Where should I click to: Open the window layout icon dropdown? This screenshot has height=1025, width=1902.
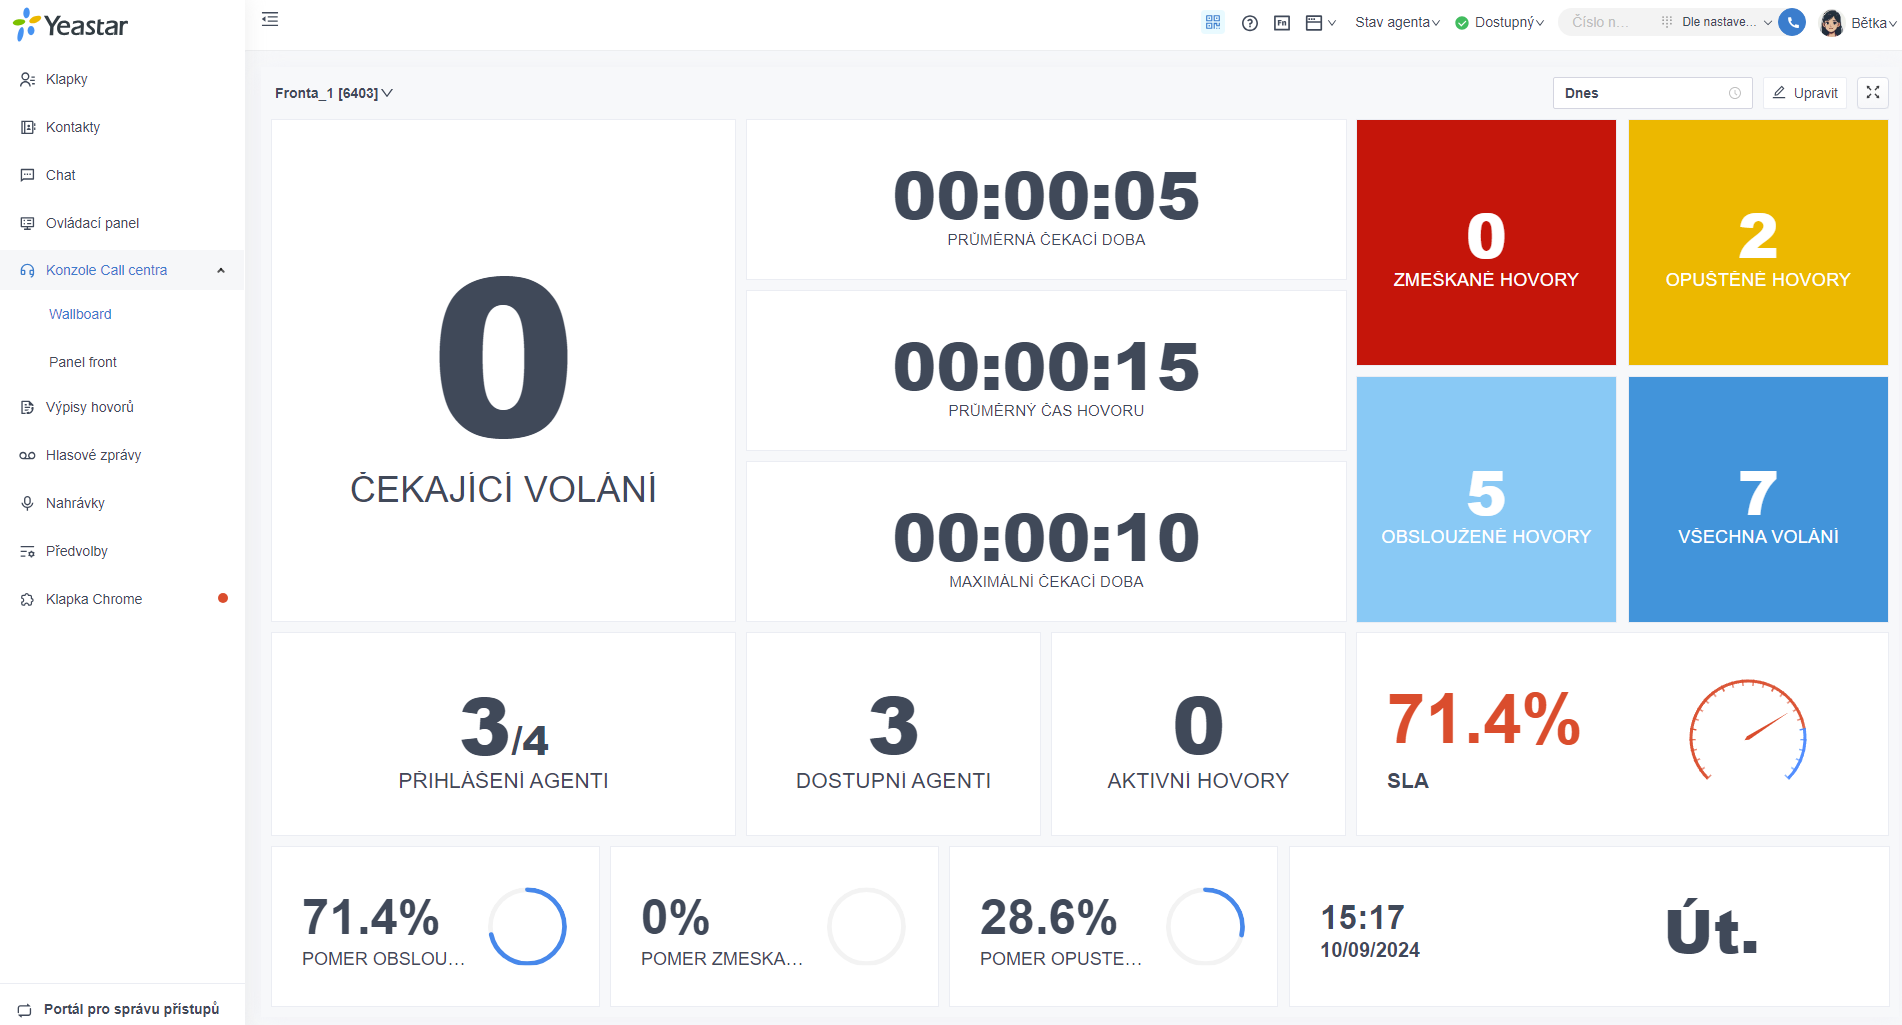[1320, 23]
